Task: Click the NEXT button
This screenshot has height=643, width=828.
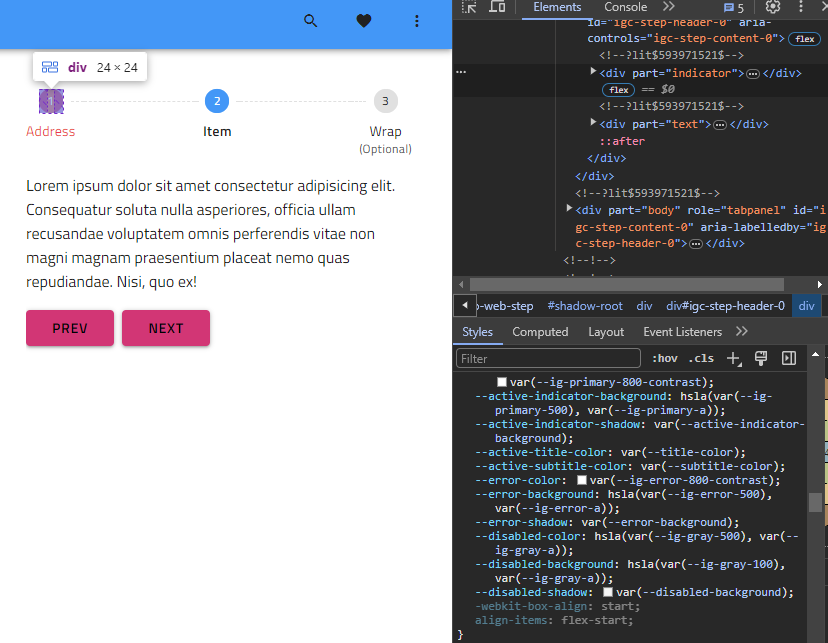Action: pos(166,328)
